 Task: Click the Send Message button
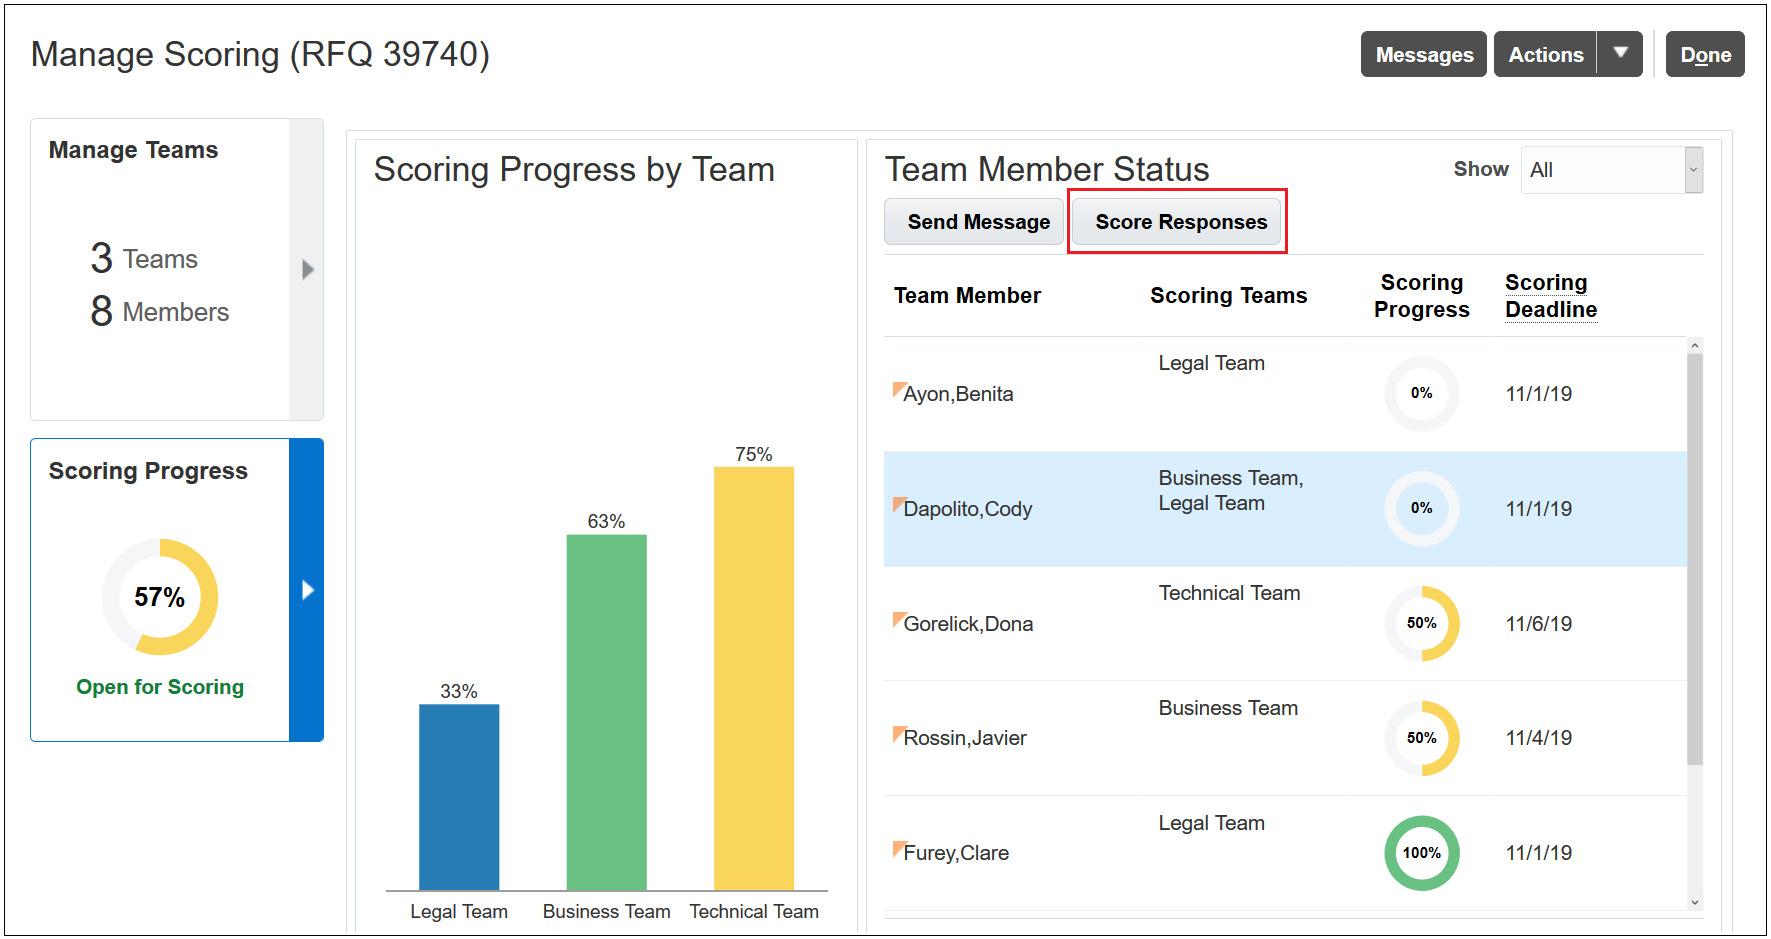[977, 222]
